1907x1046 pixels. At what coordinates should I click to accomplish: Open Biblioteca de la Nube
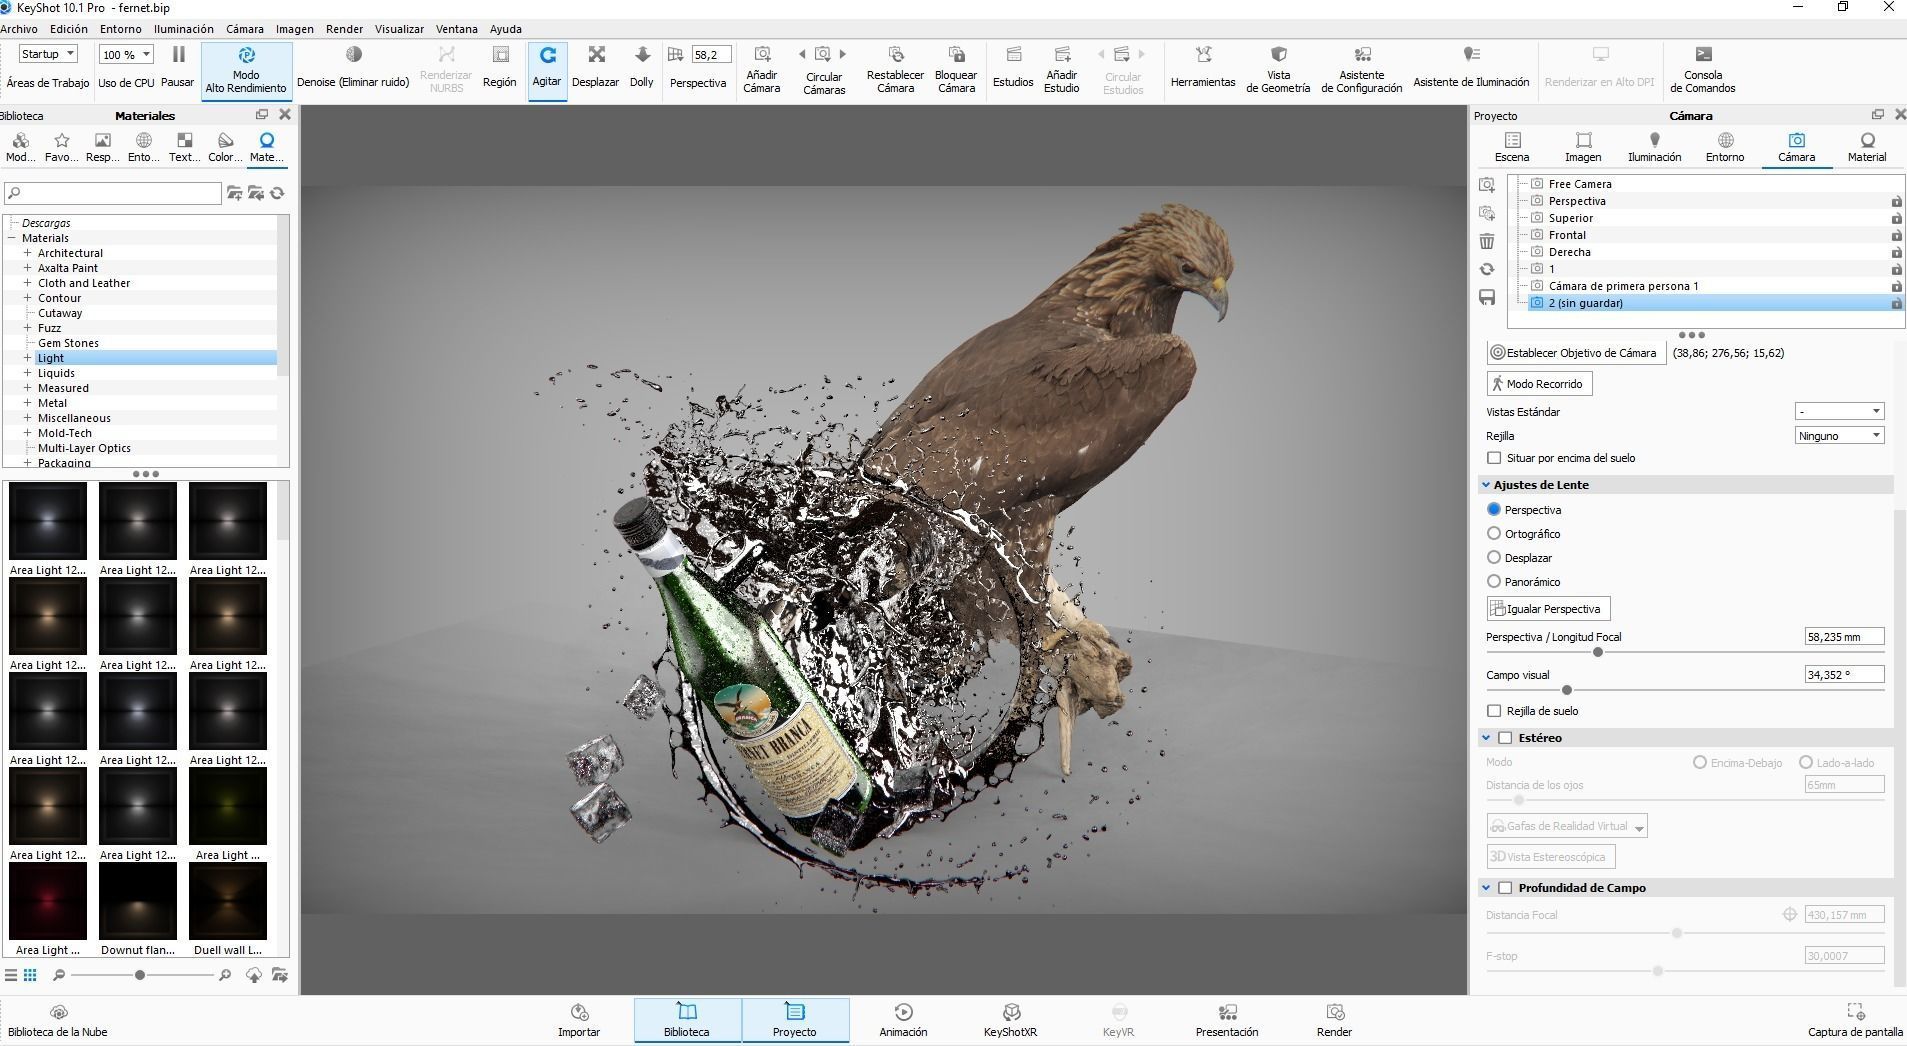point(58,1021)
